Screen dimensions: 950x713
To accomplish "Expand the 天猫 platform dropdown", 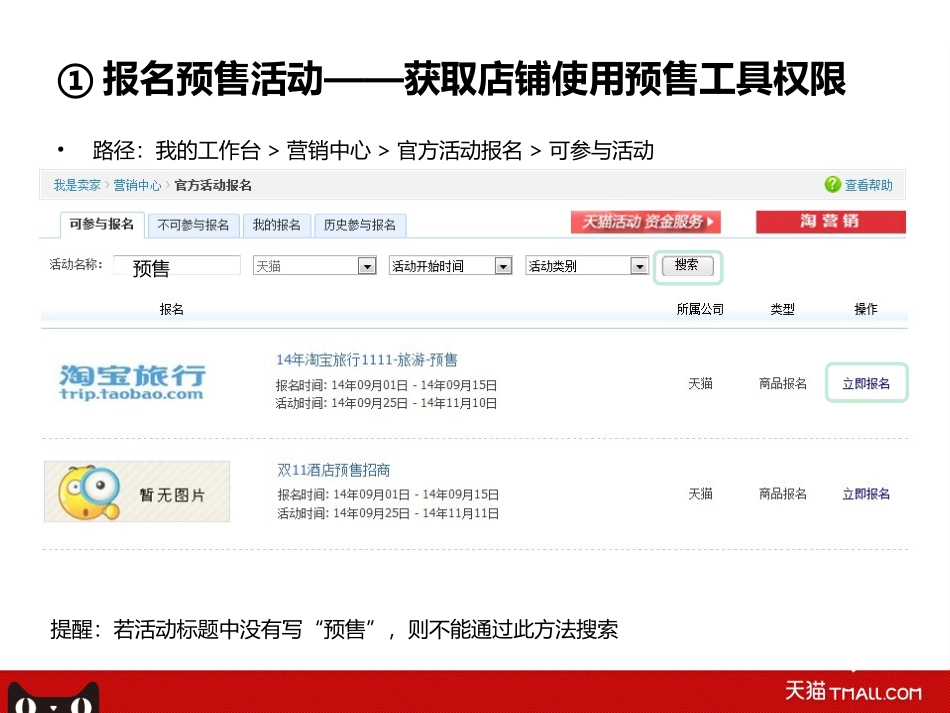I will [314, 266].
